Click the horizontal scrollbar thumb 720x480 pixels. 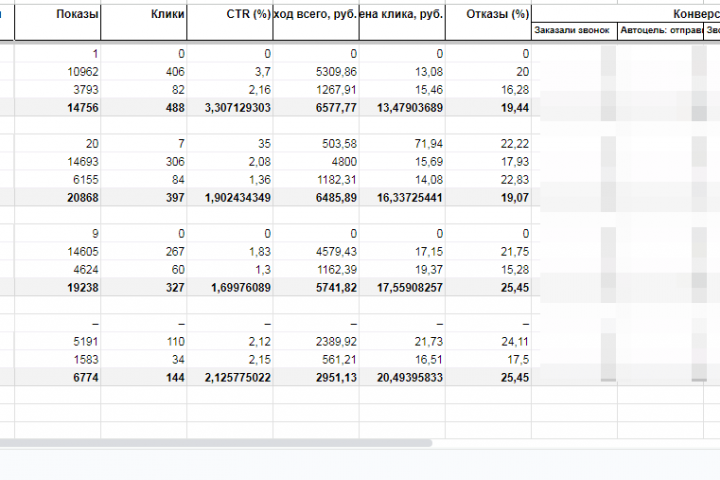tap(216, 443)
